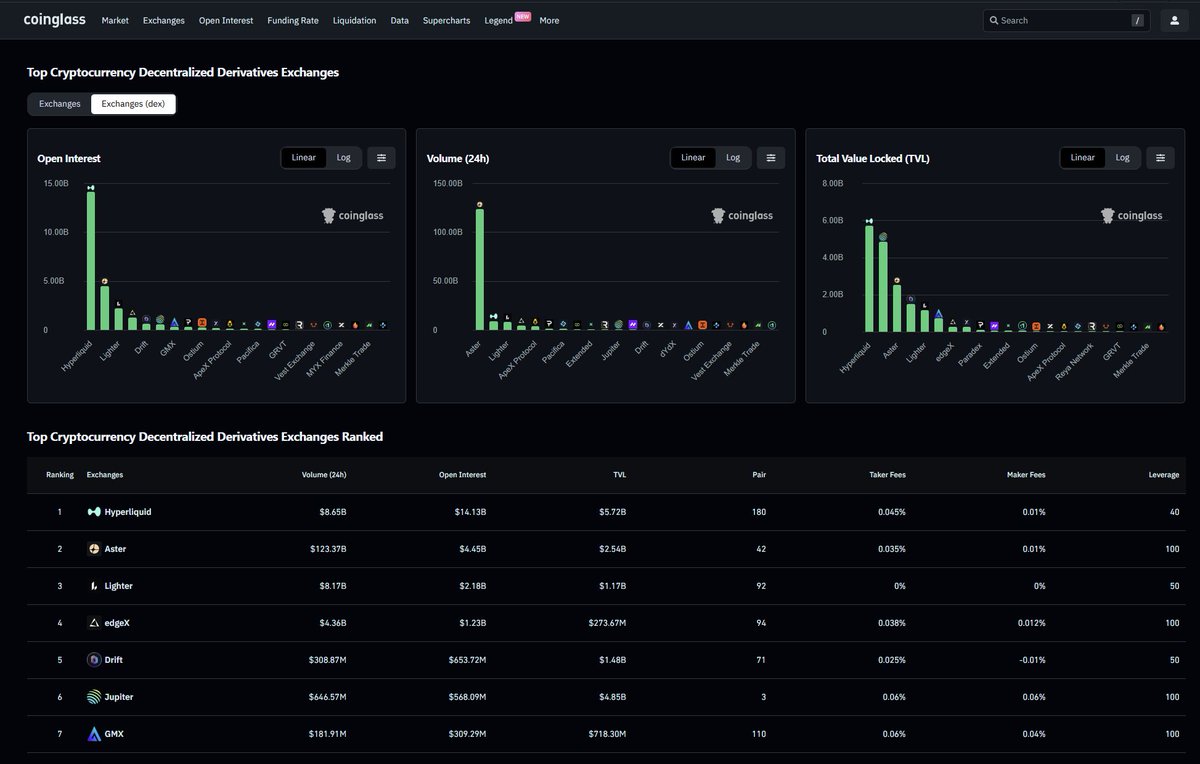Open the Drift exchange link

pyautogui.click(x=114, y=660)
